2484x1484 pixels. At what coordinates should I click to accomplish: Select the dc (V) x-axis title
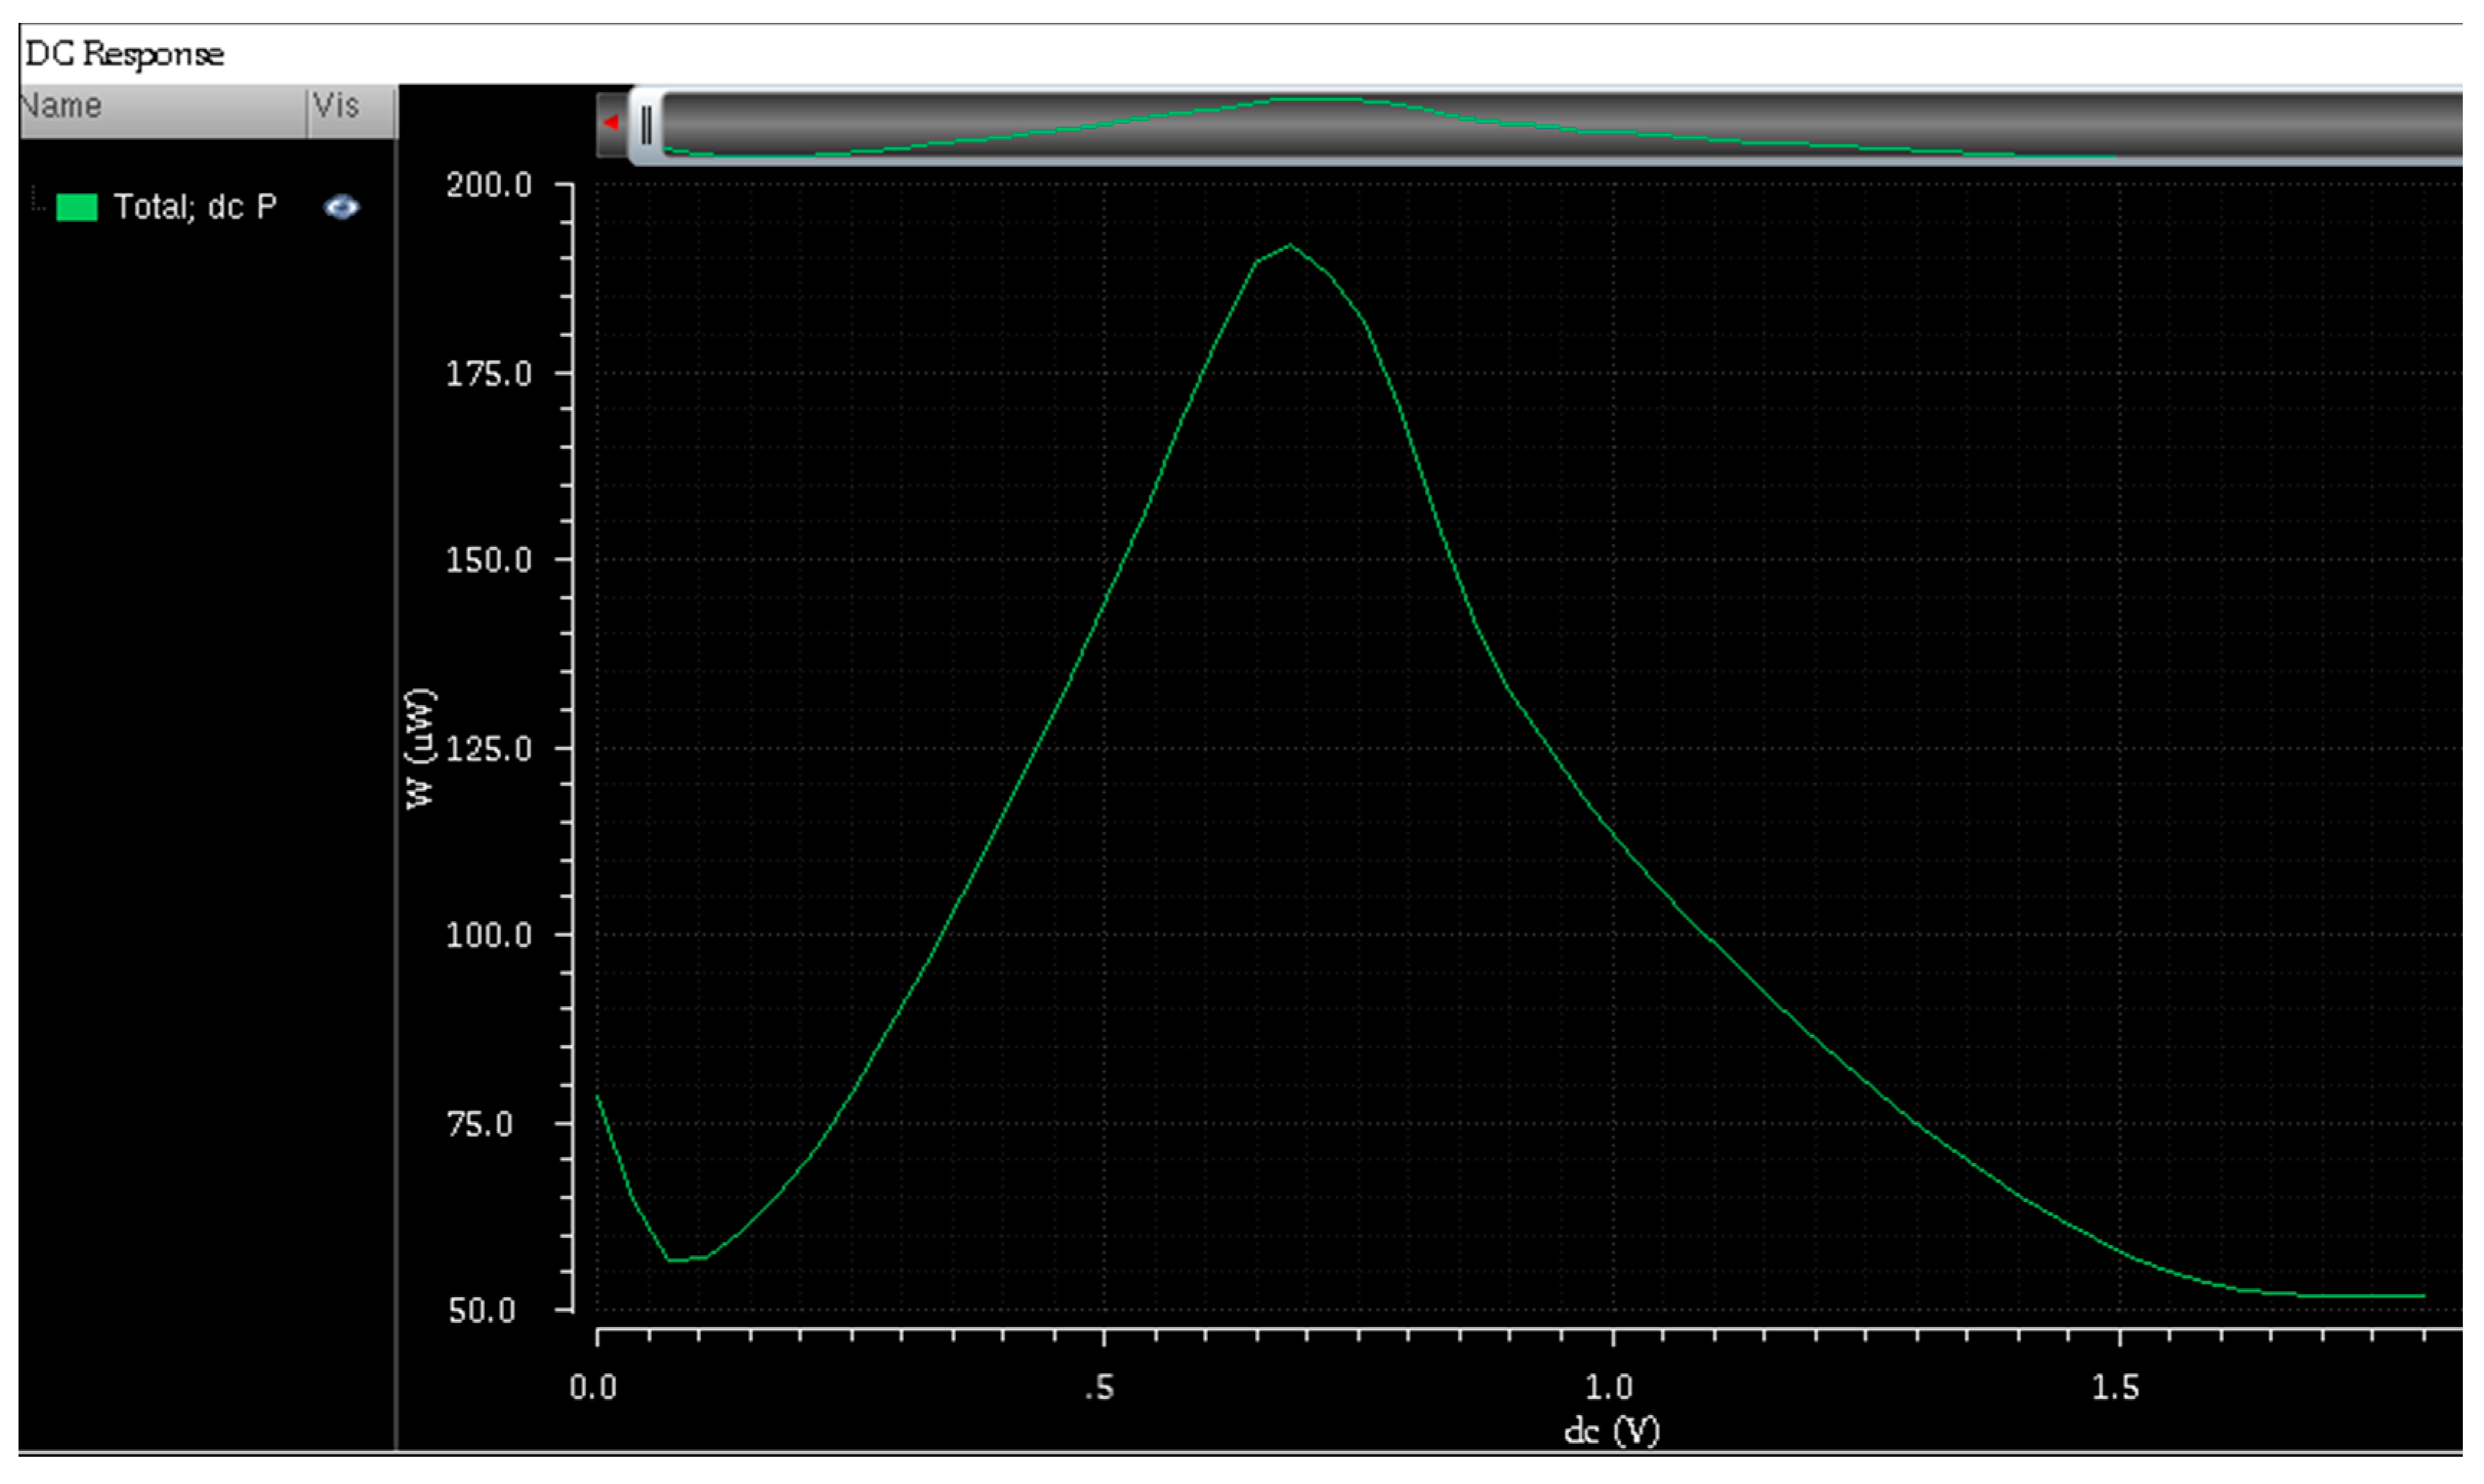(x=1611, y=1431)
